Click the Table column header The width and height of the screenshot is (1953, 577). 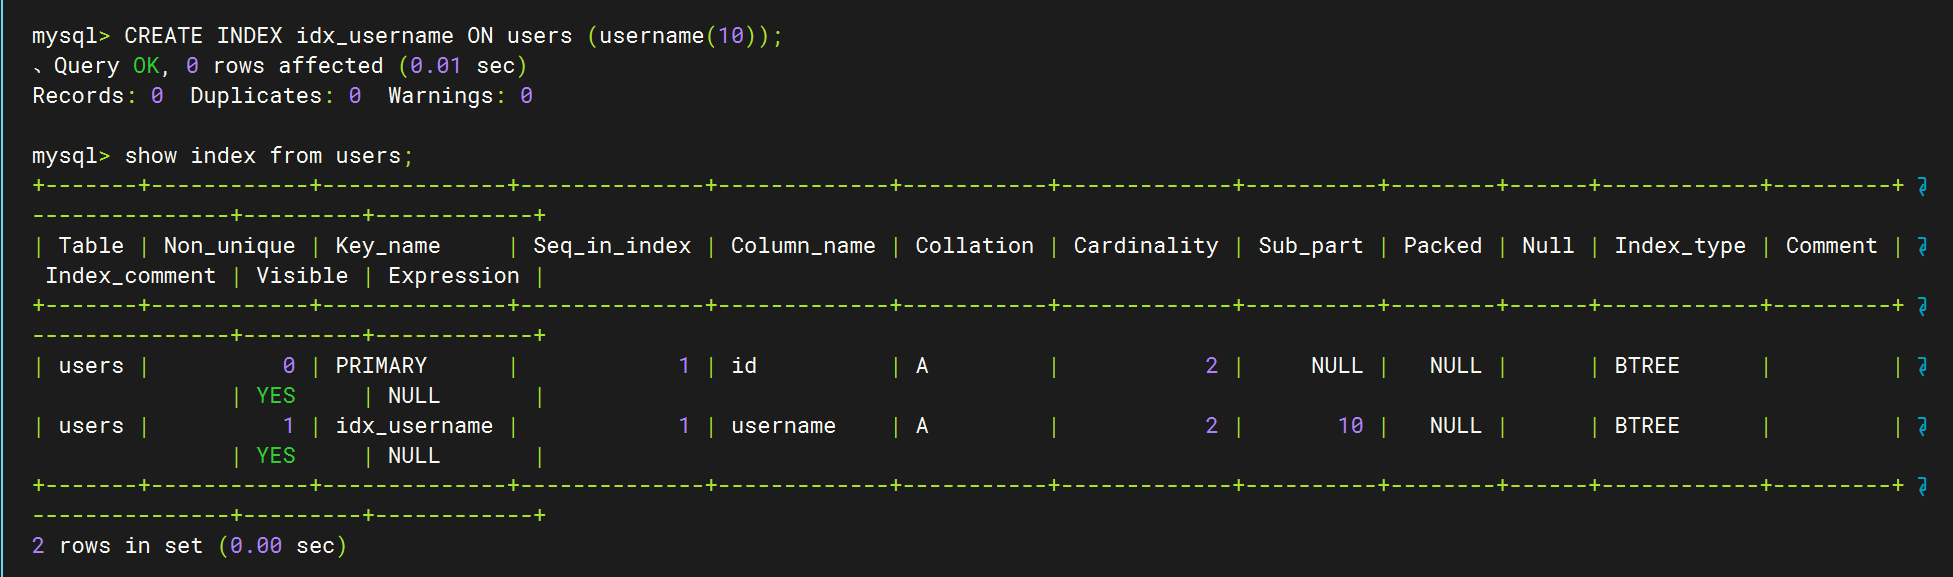91,246
